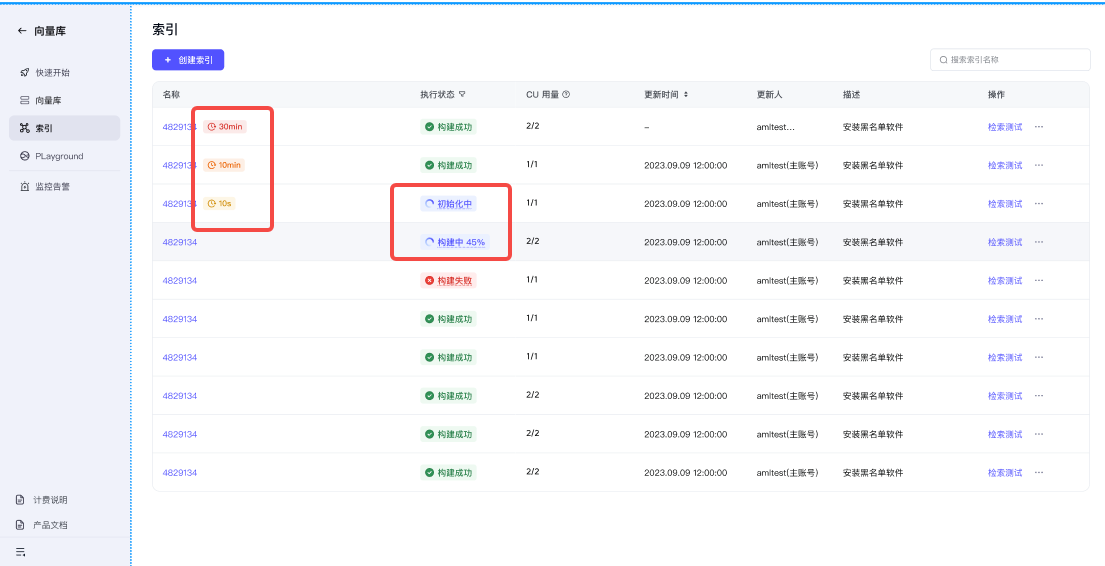This screenshot has height=566, width=1105.
Task: Select 索引 in the sidebar
Action: pyautogui.click(x=65, y=128)
